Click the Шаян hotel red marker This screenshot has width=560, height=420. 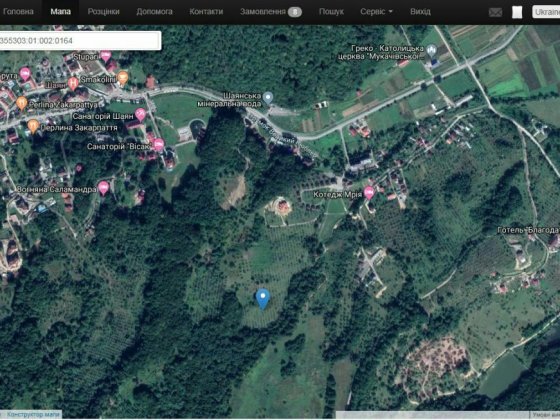pos(73,84)
